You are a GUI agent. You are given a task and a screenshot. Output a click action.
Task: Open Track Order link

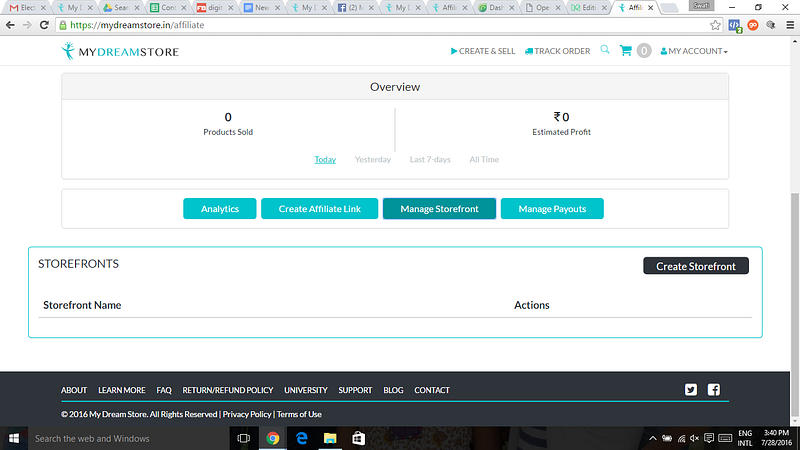pos(557,51)
